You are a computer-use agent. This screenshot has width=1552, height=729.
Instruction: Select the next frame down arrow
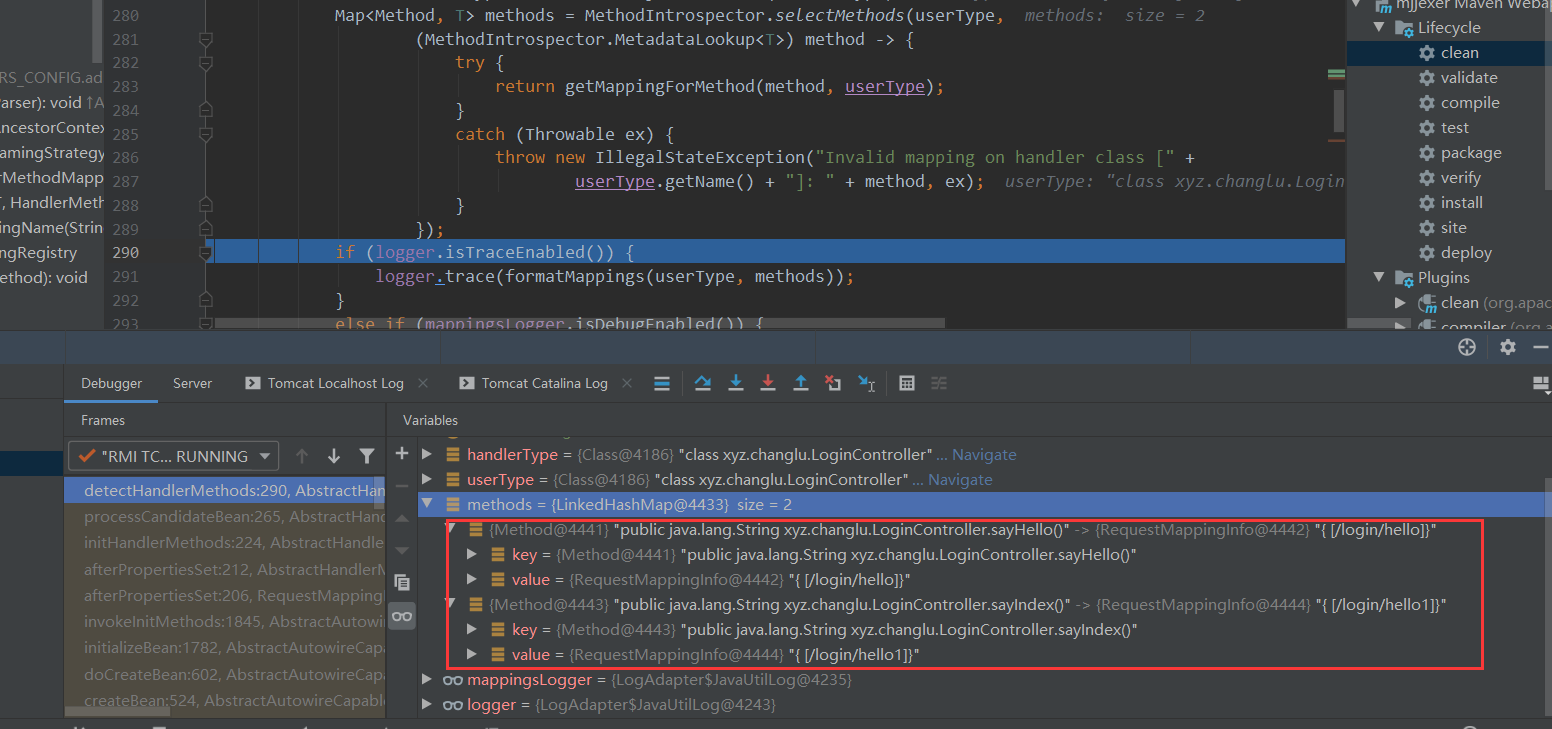click(334, 456)
